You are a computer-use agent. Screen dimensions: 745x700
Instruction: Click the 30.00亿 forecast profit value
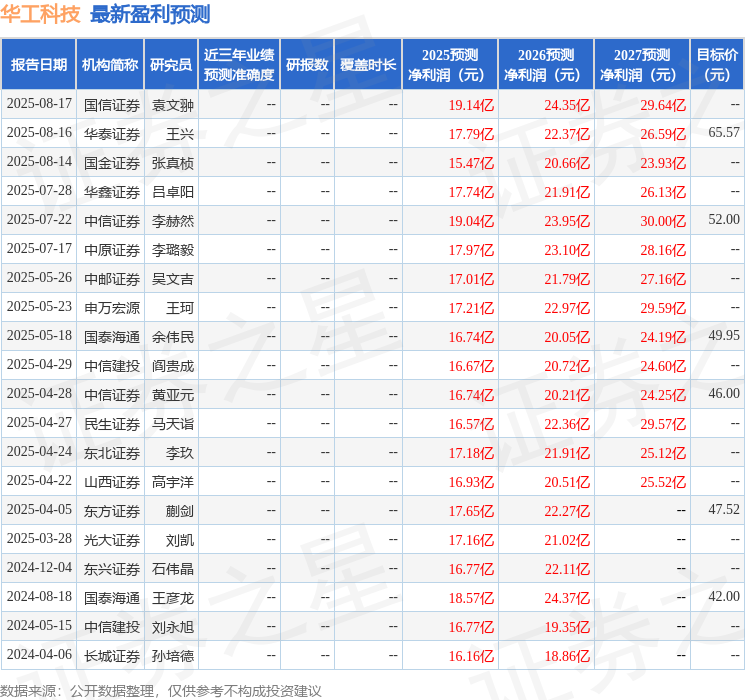click(663, 220)
